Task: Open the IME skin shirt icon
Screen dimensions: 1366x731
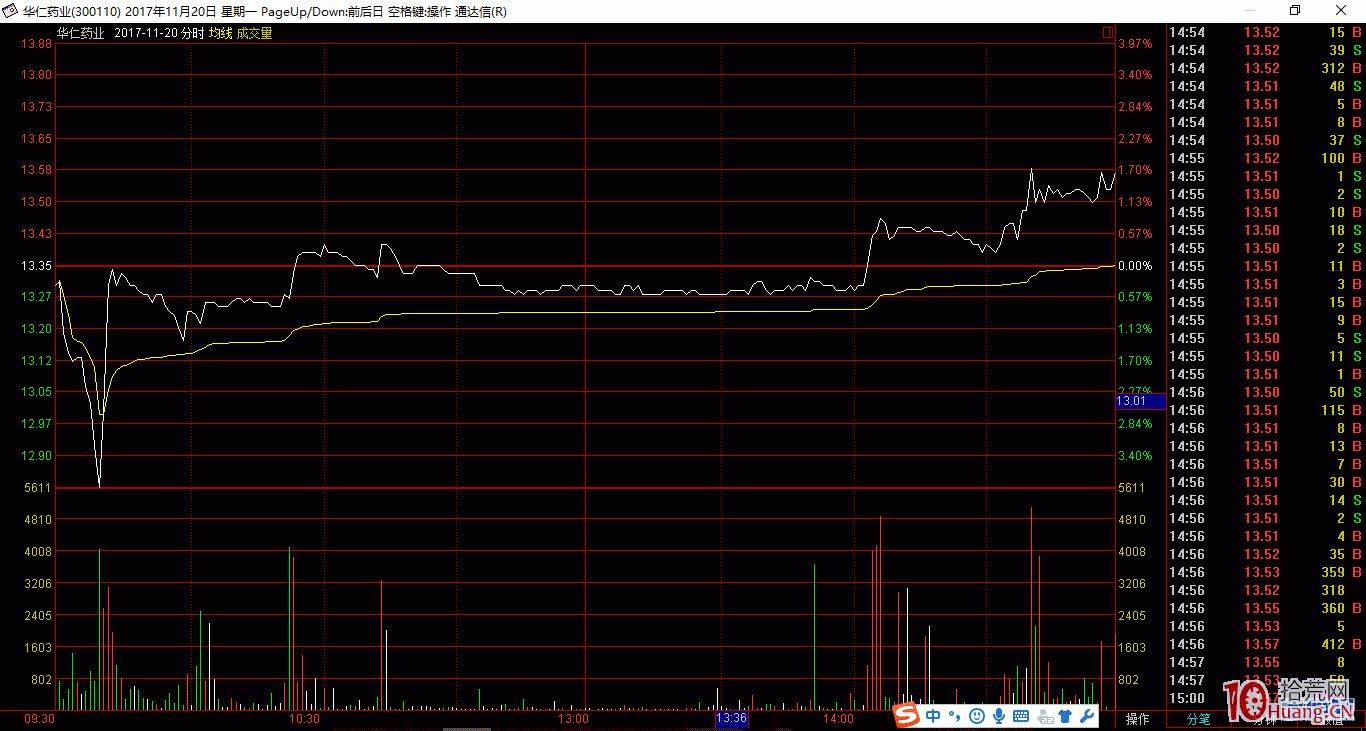Action: [x=1065, y=716]
